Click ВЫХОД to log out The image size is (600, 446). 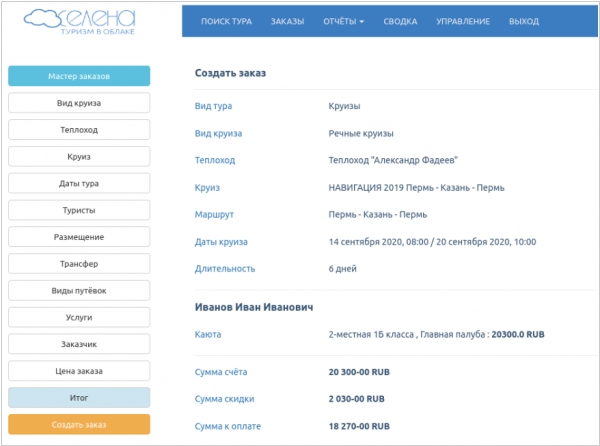[523, 21]
